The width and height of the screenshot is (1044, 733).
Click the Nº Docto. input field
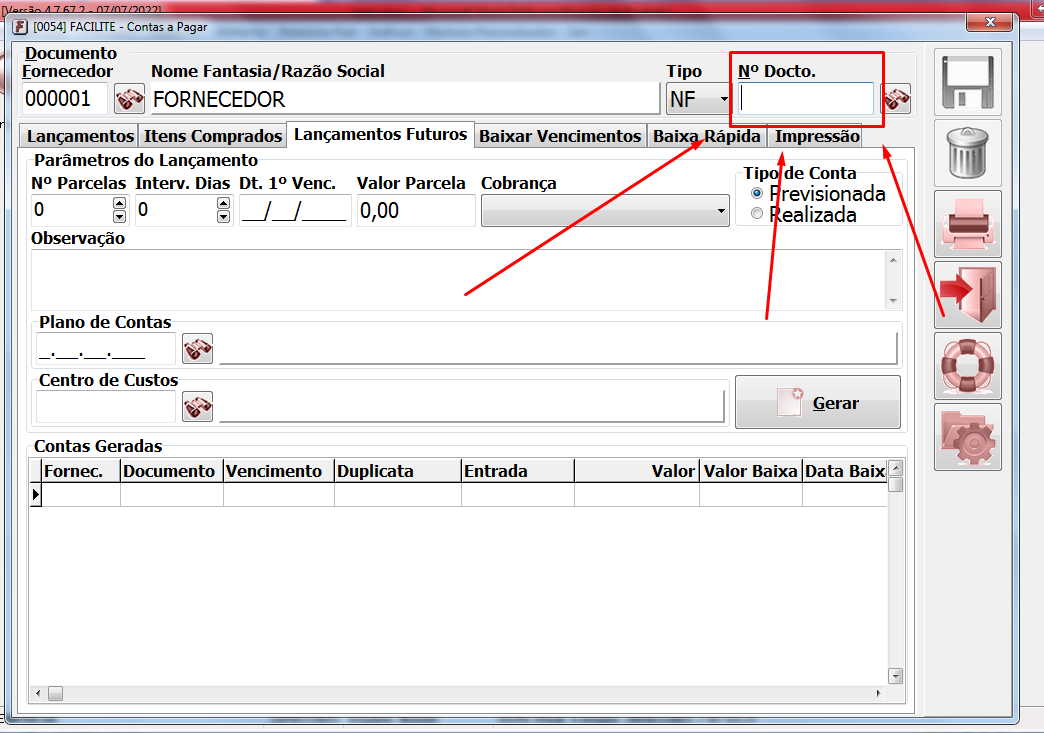(805, 99)
